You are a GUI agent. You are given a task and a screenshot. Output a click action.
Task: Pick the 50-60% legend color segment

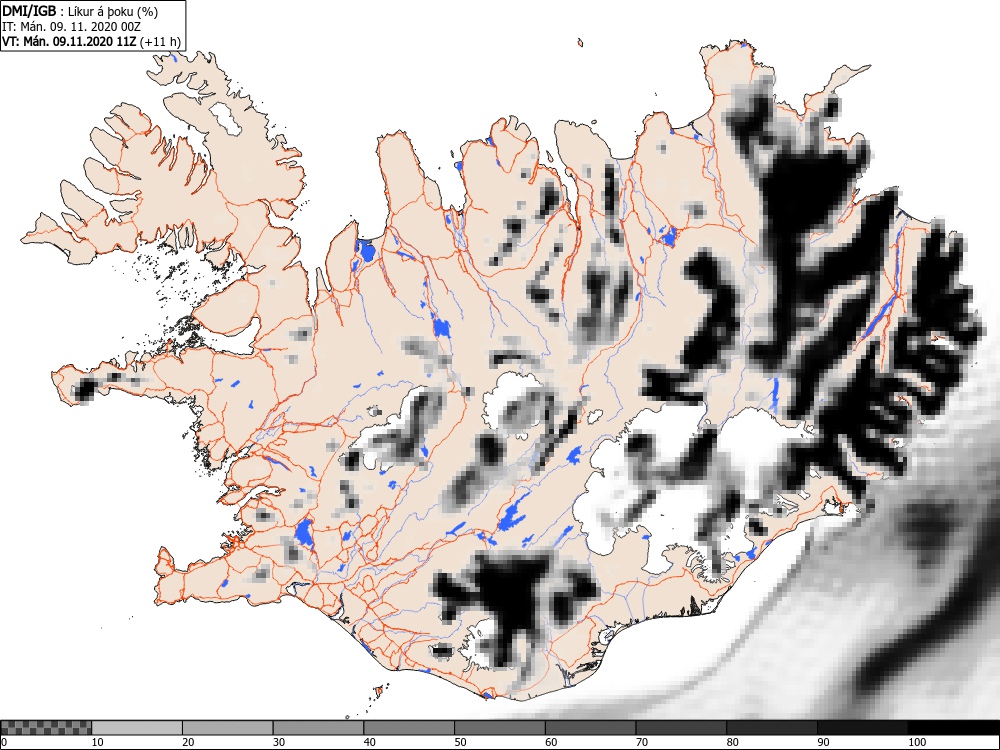point(500,728)
